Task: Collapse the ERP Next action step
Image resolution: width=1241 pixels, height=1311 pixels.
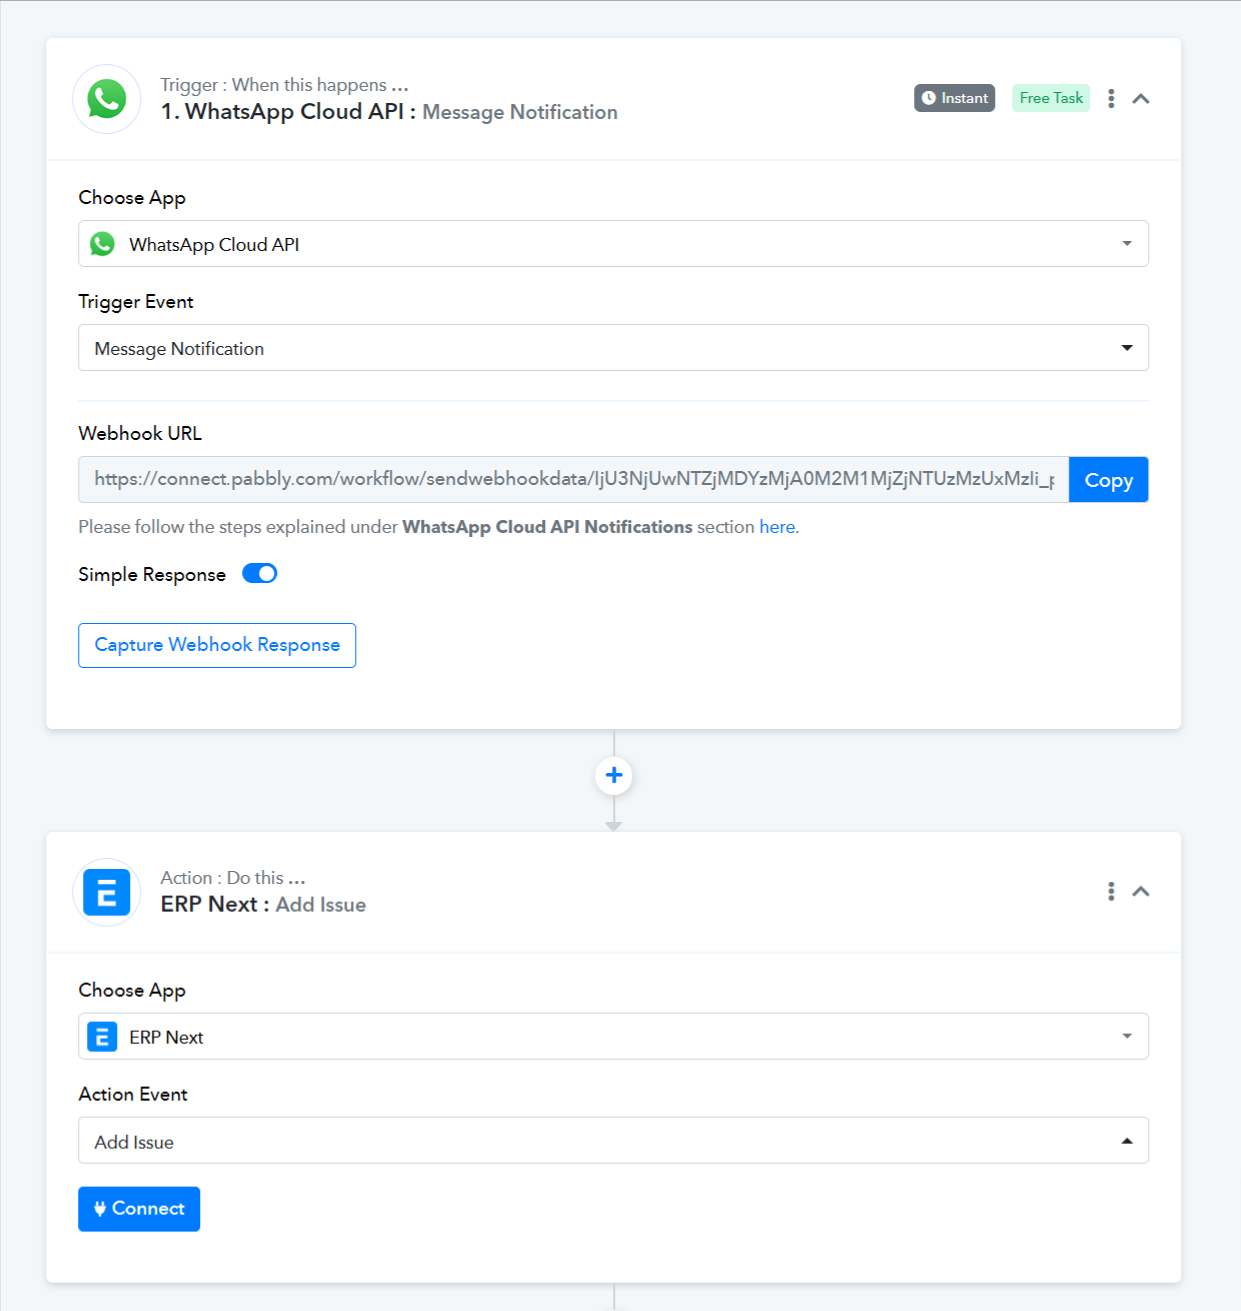Action: 1141,891
